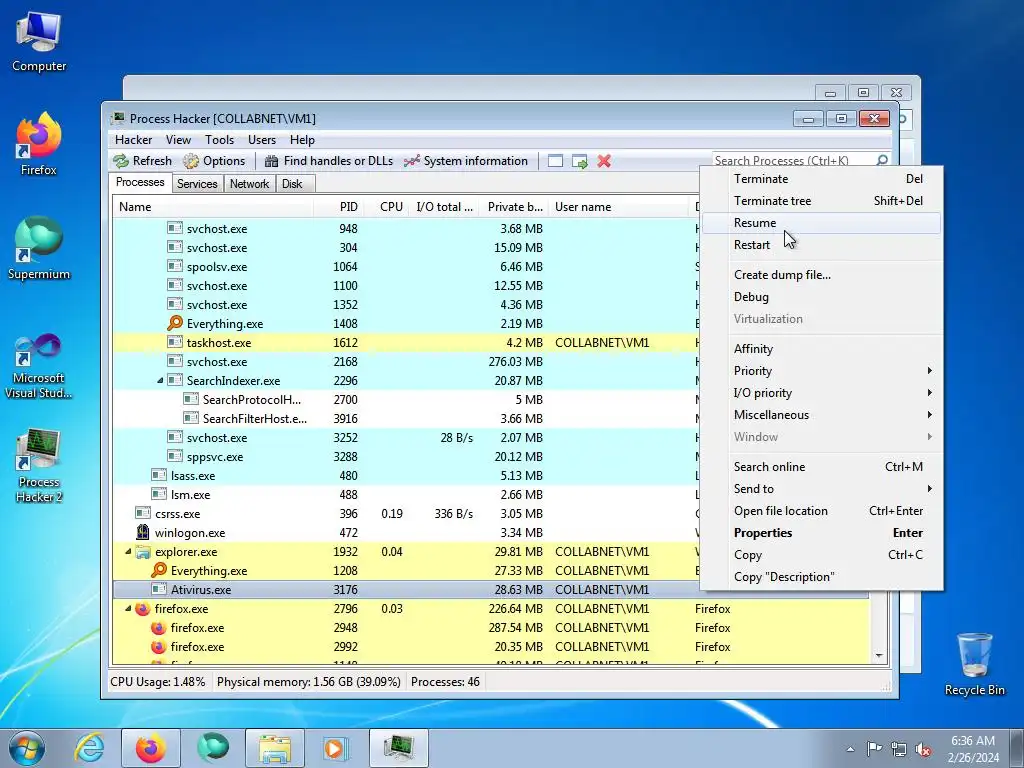1024x768 pixels.
Task: Switch to the Services tab
Action: 197,184
